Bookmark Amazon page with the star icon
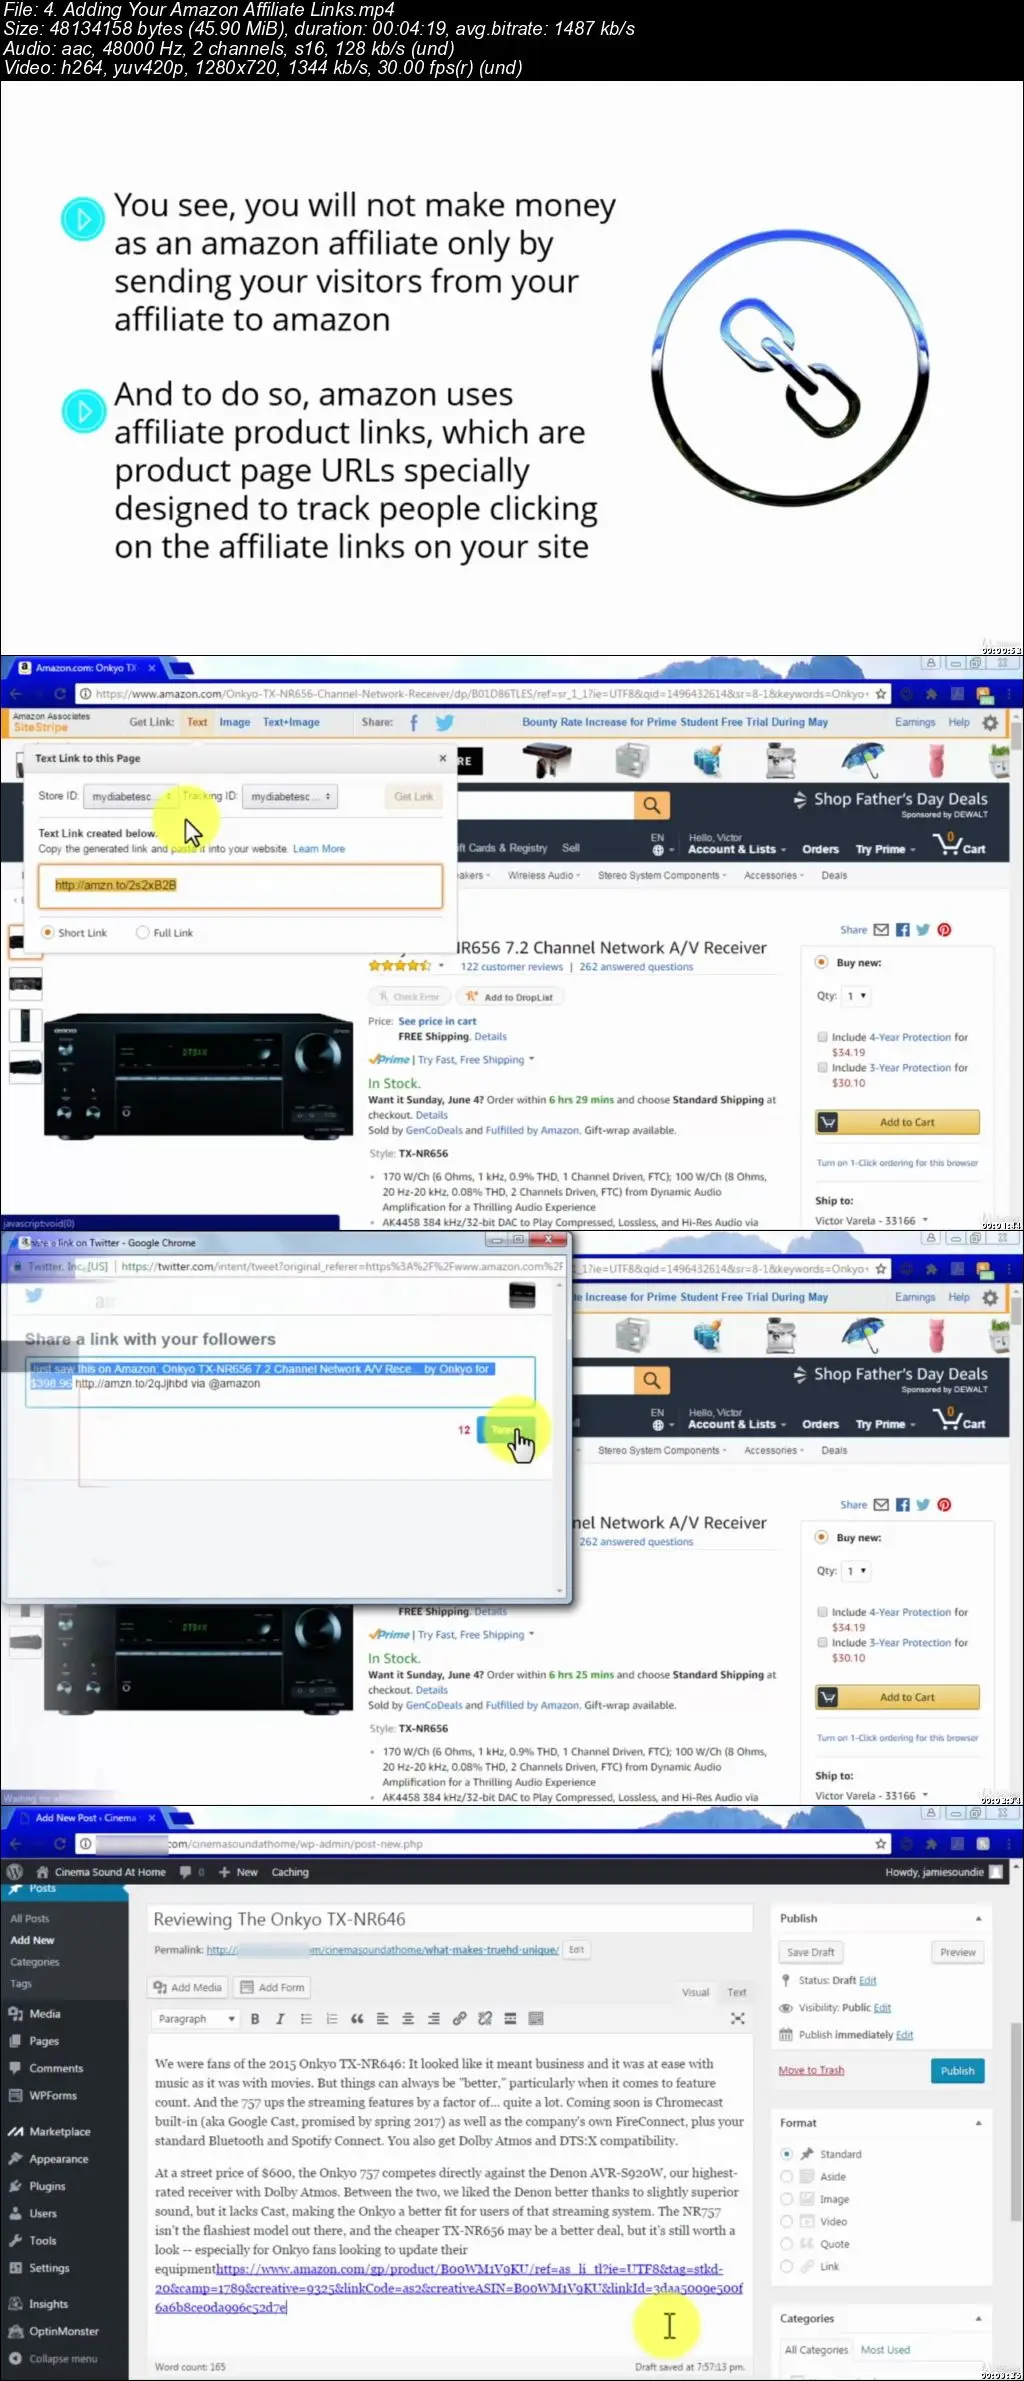The width and height of the screenshot is (1024, 2381). [881, 694]
